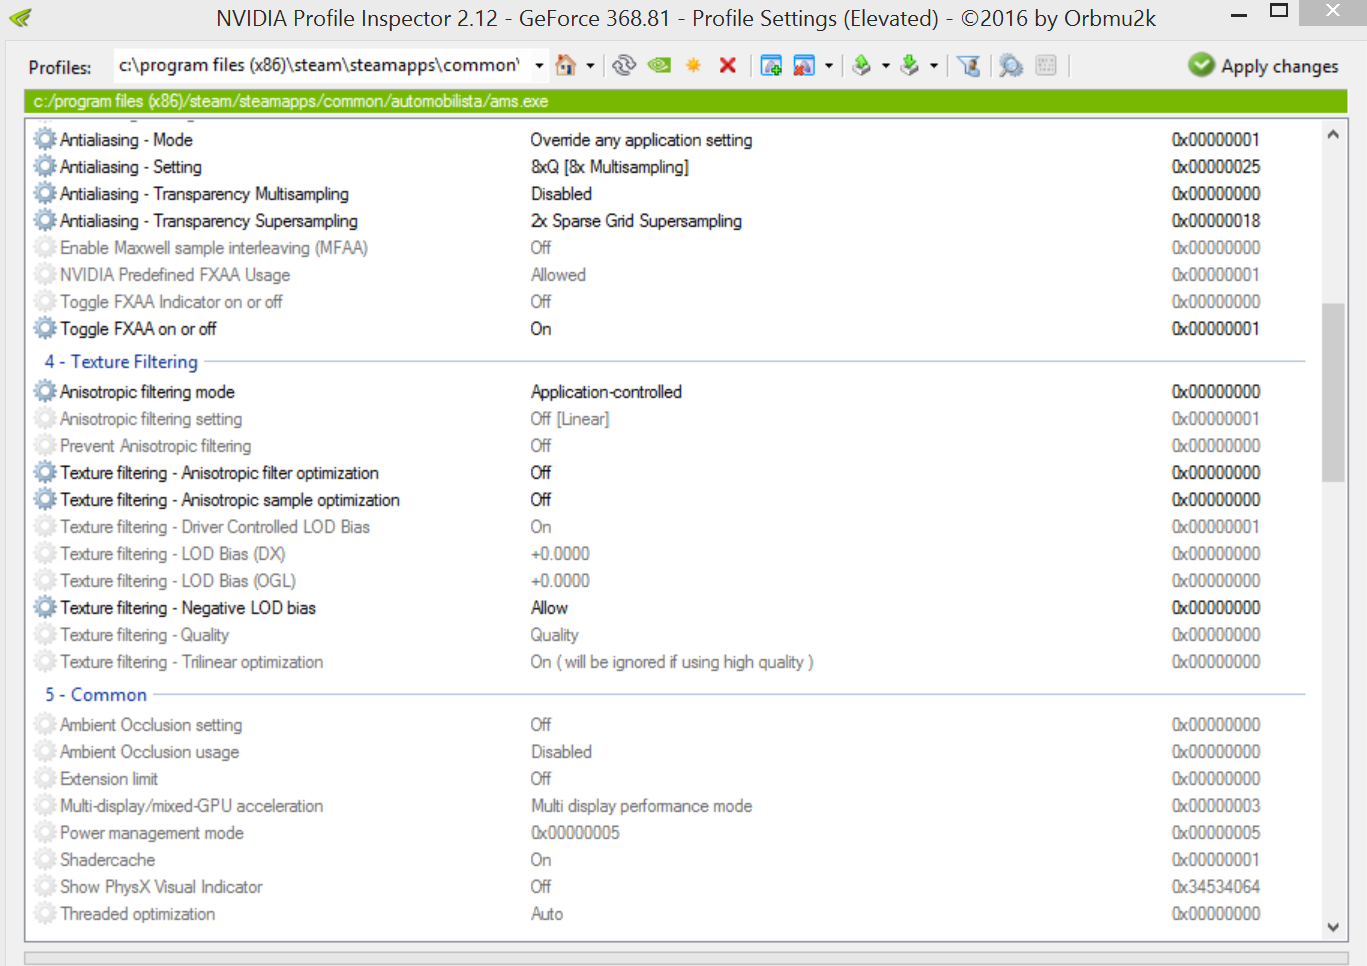Click the bit value editor grid icon
This screenshot has width=1367, height=966.
point(1046,66)
